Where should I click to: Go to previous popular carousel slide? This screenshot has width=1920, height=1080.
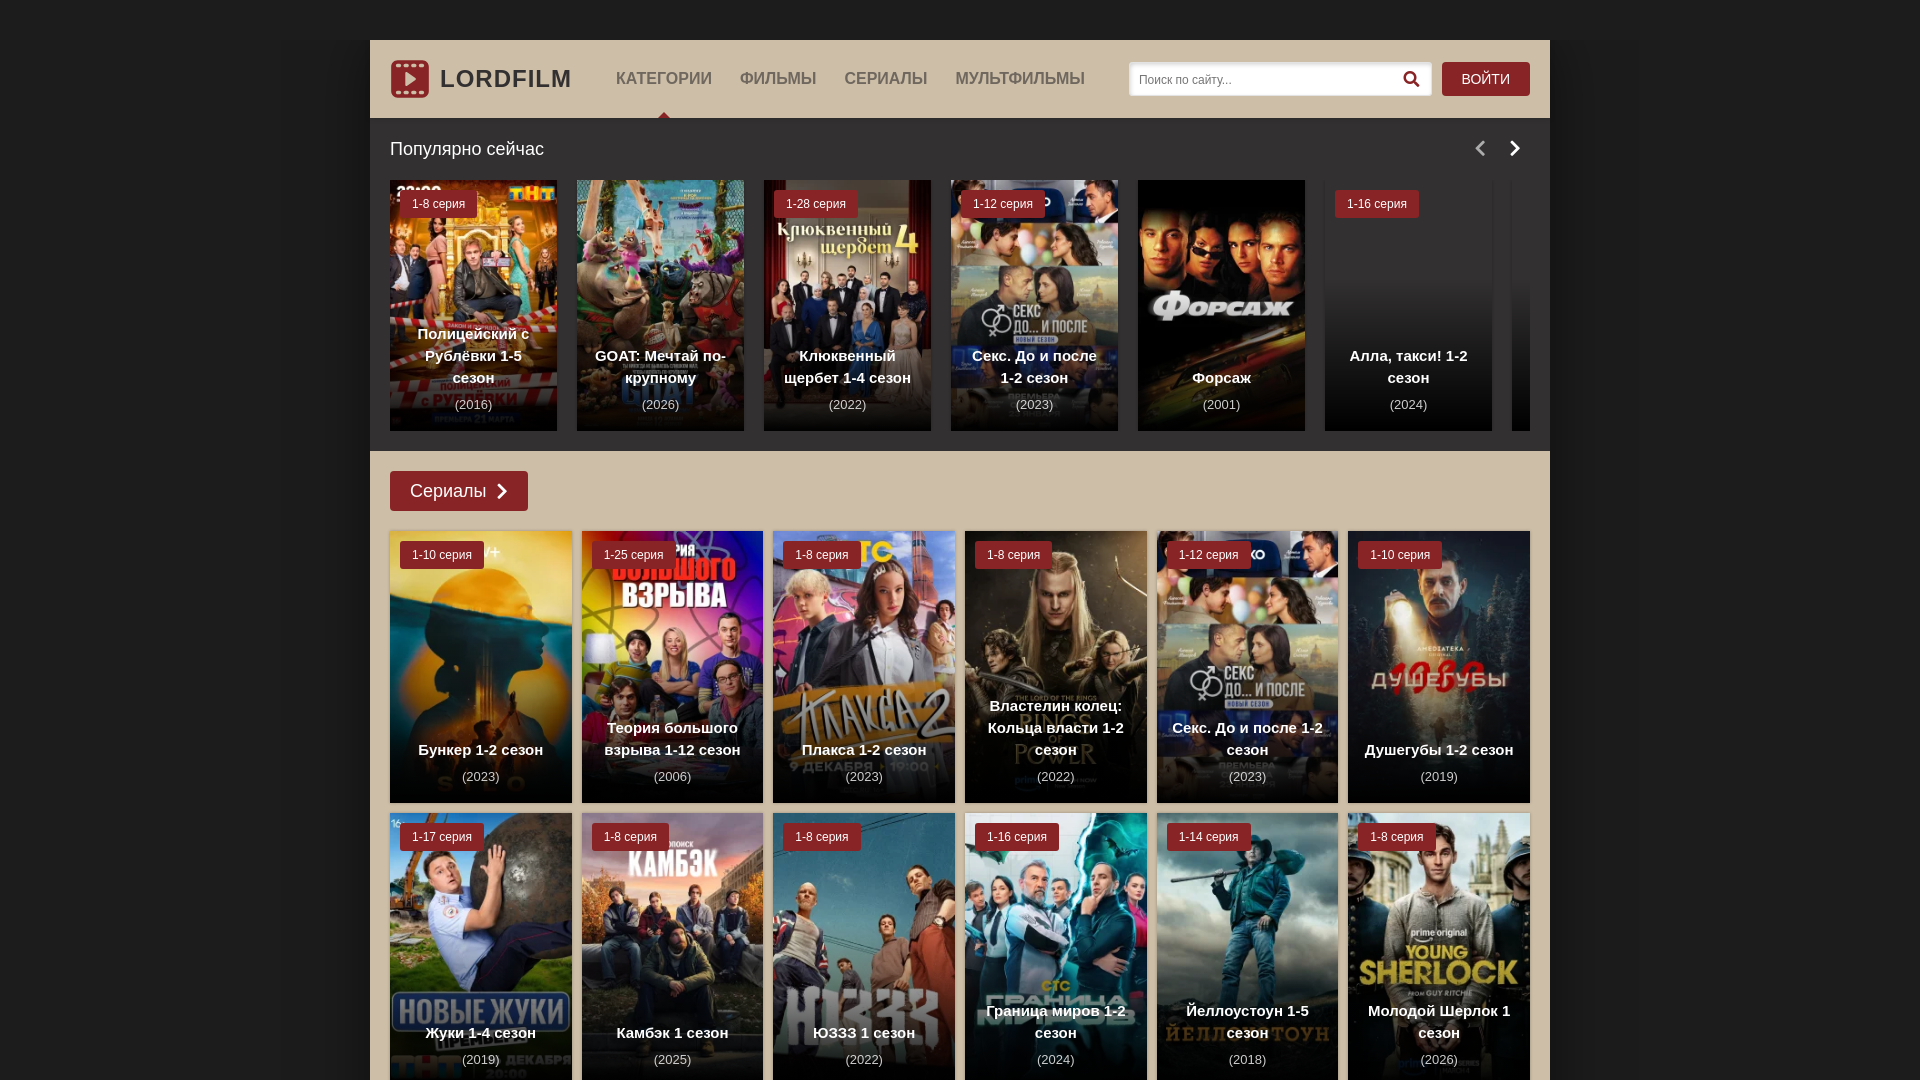click(1480, 149)
